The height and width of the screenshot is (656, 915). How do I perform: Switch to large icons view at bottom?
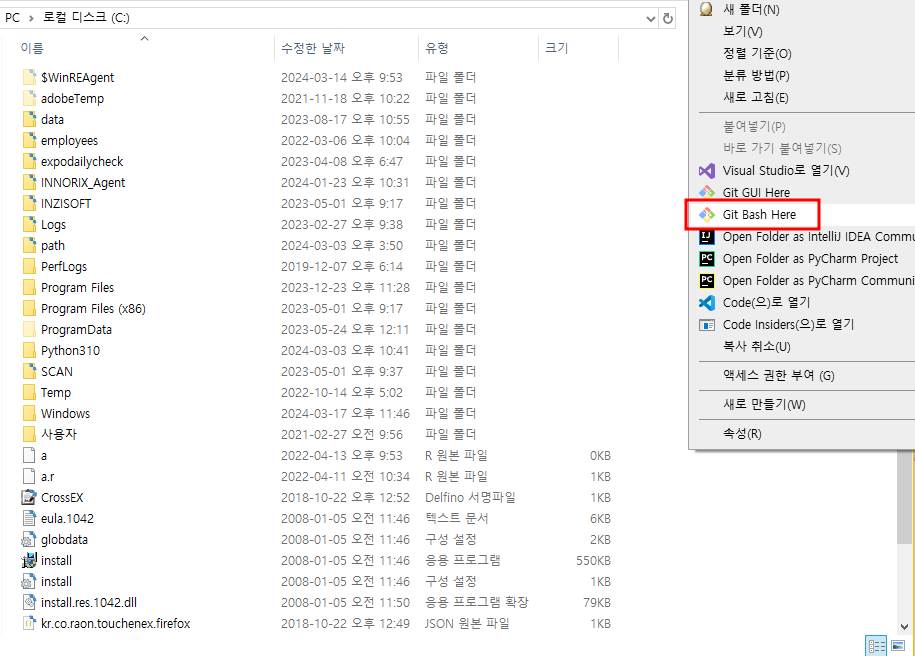coord(898,645)
